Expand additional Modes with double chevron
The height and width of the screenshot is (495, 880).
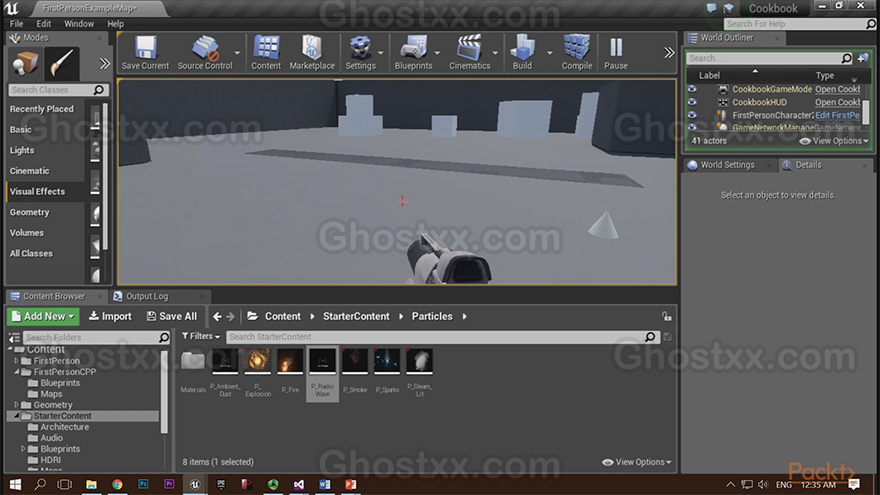coord(105,63)
